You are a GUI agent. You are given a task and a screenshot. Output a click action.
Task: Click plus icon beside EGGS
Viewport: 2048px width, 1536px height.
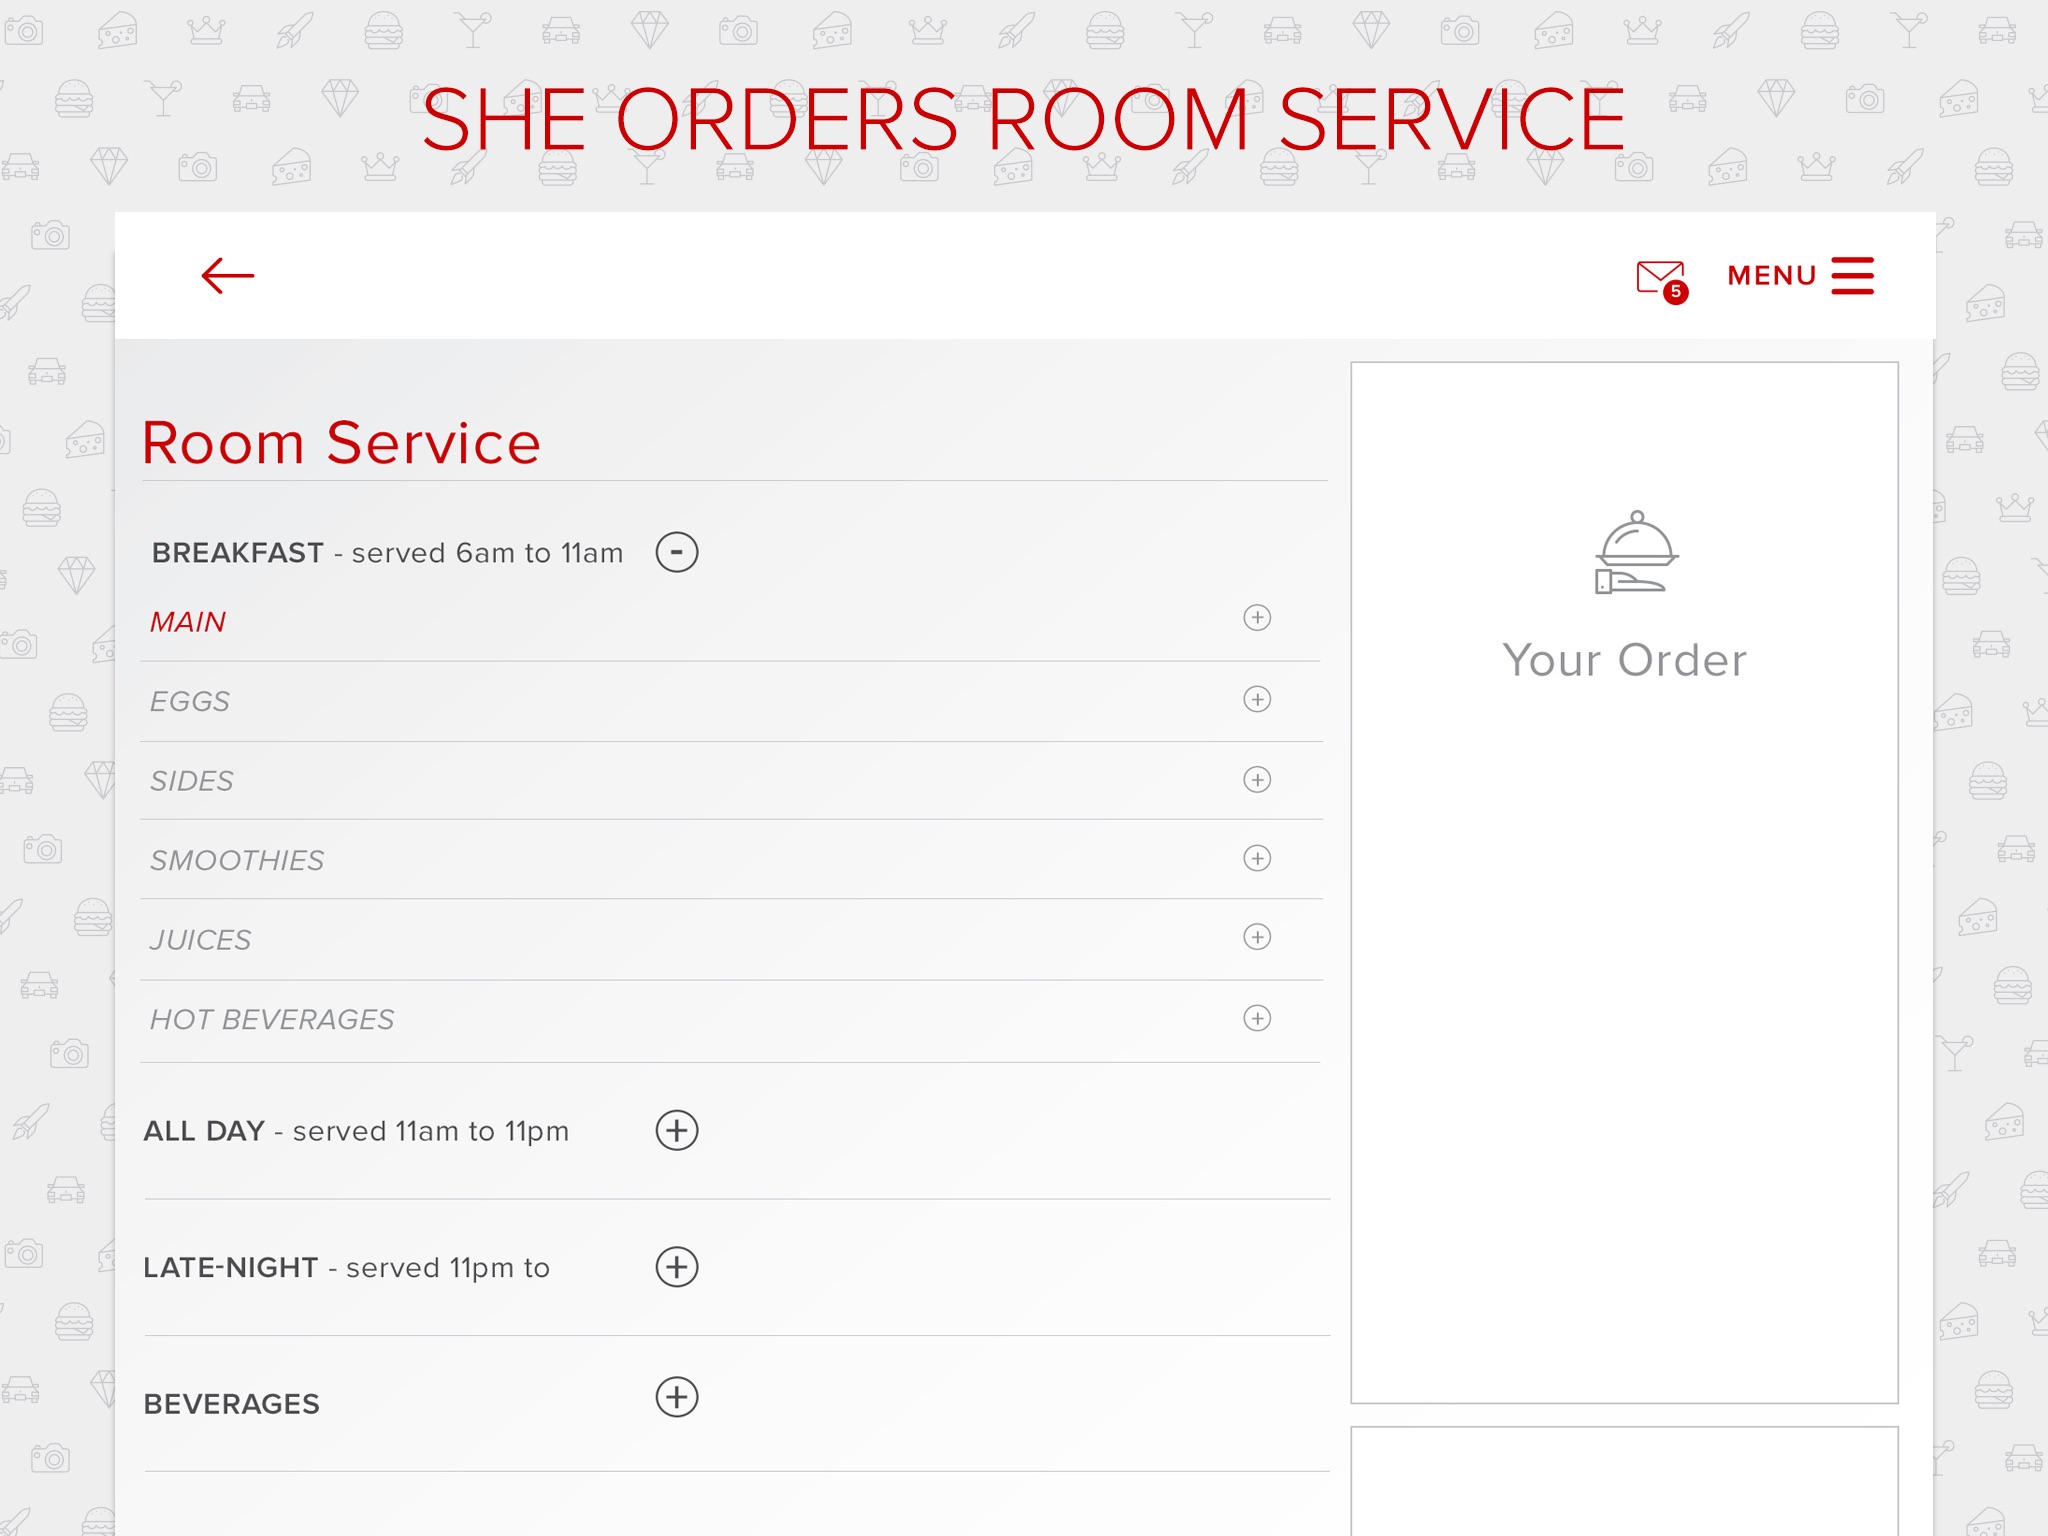coord(1257,699)
